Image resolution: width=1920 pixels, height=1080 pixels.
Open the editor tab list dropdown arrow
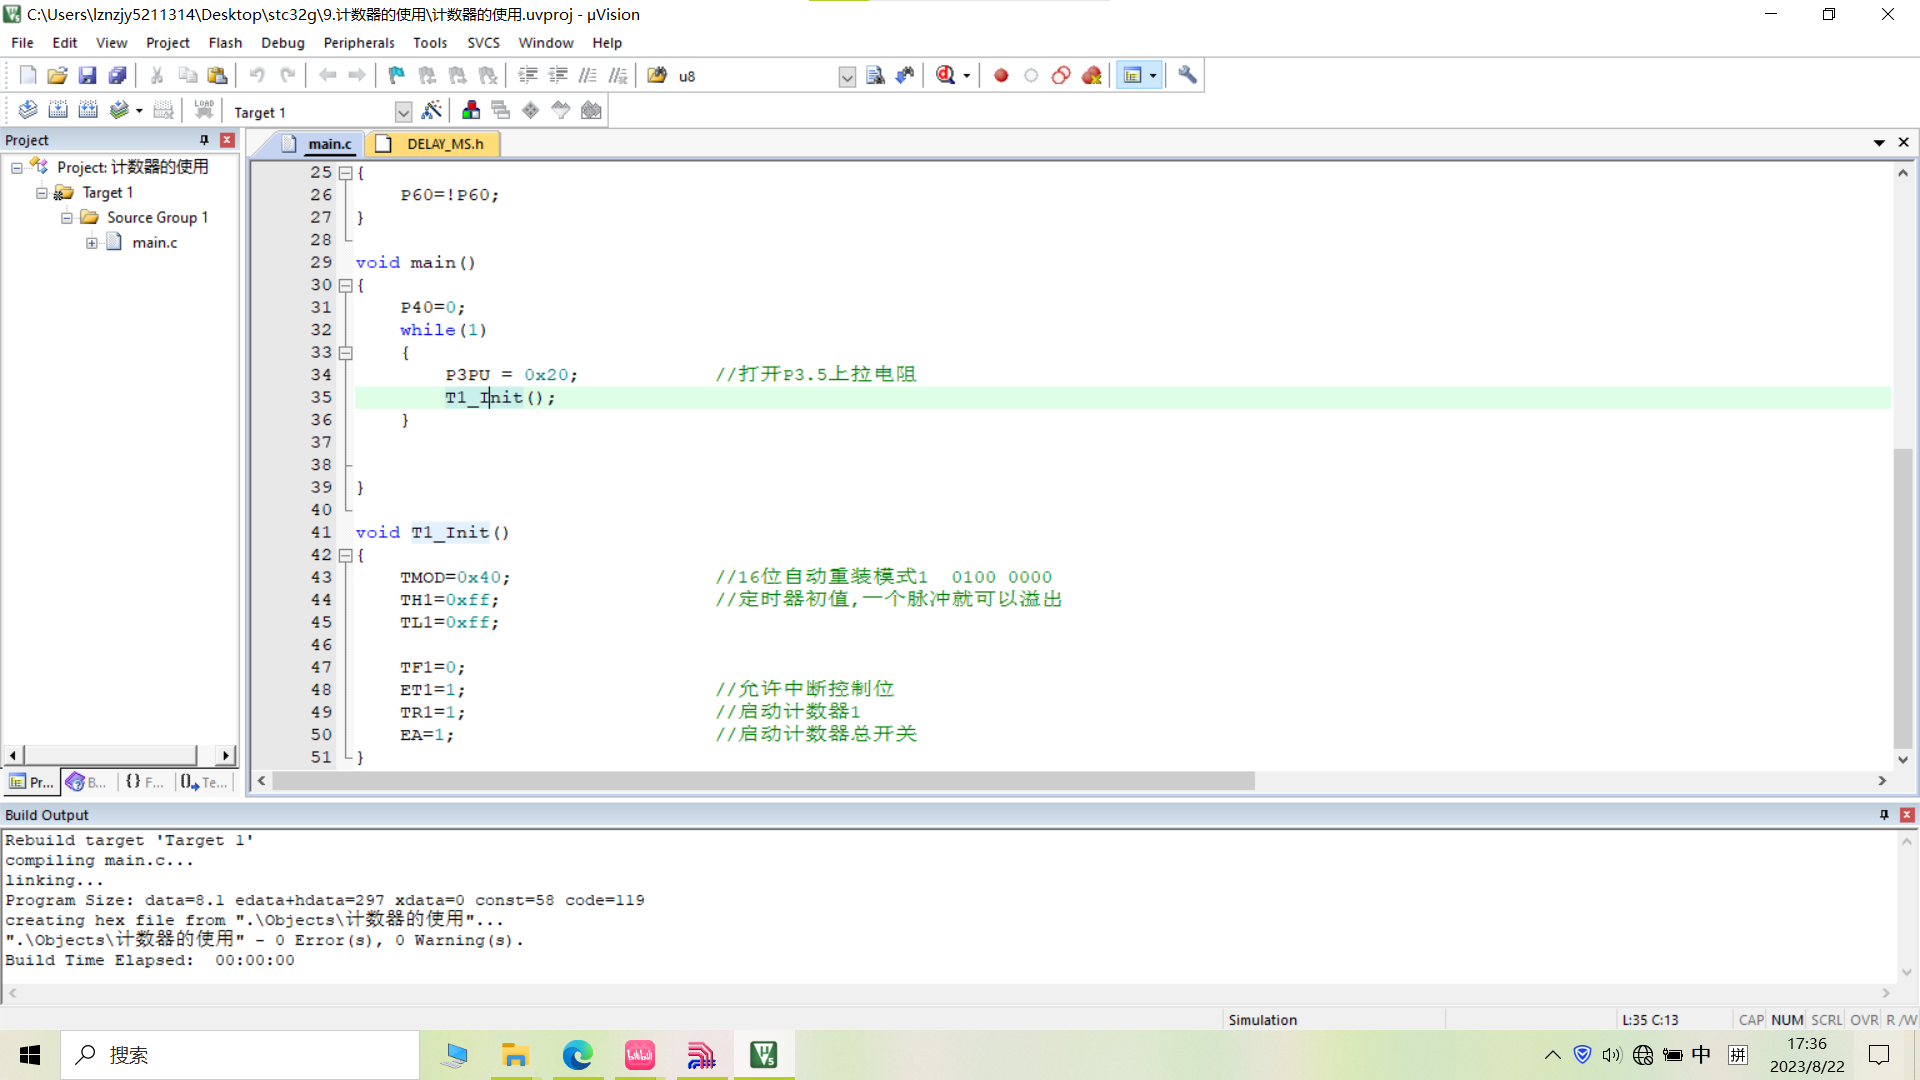click(1879, 143)
